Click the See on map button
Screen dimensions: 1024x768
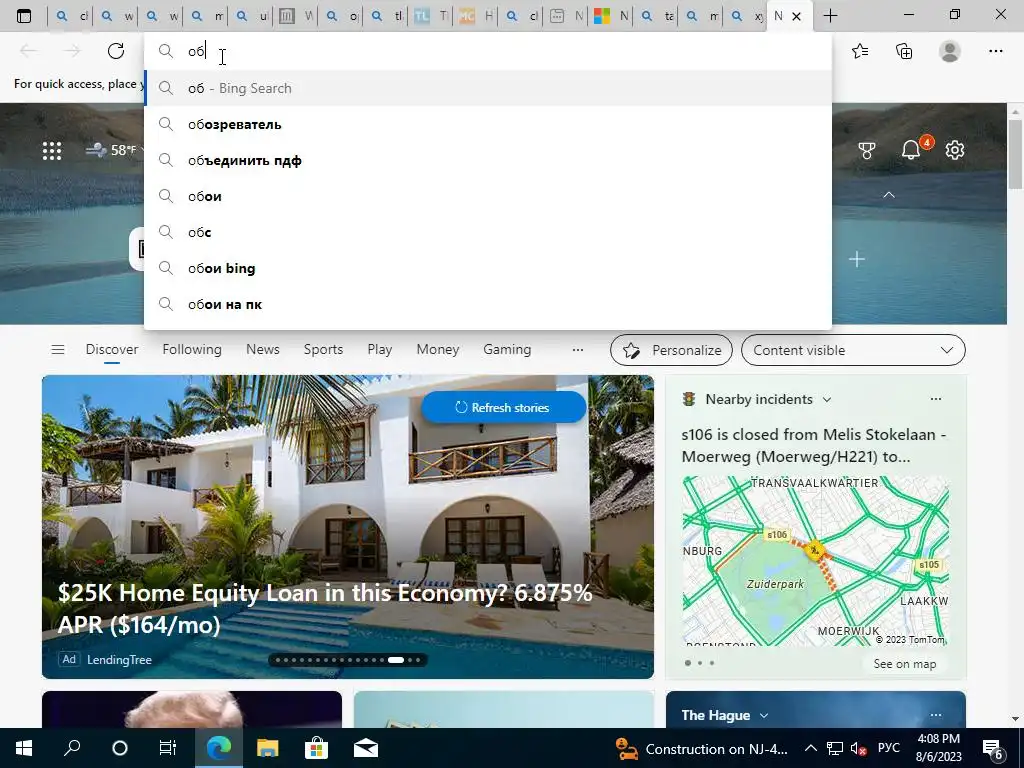904,664
